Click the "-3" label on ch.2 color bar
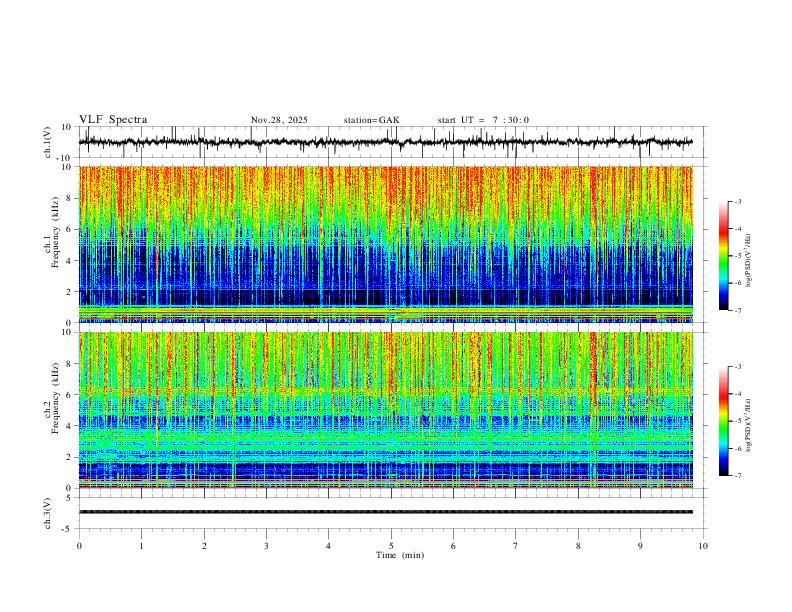Viewport: 792px width, 612px height. 738,367
